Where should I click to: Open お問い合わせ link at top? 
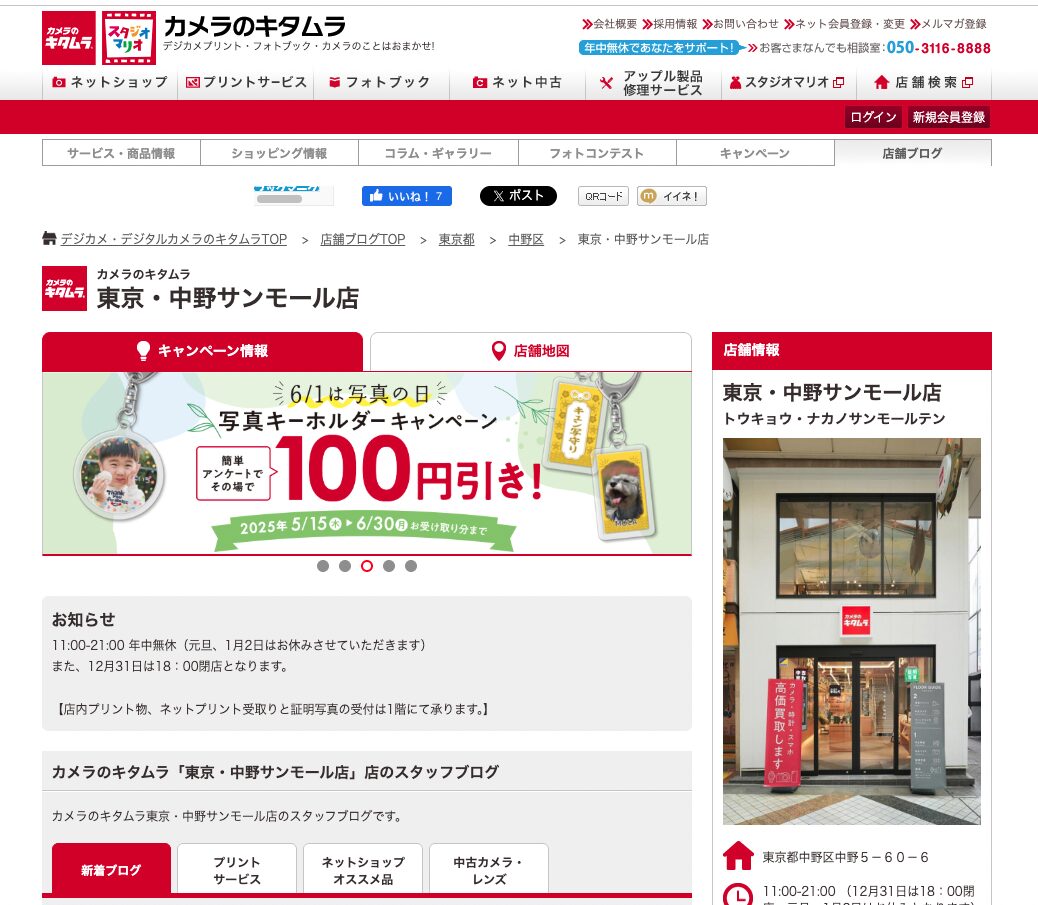741,24
